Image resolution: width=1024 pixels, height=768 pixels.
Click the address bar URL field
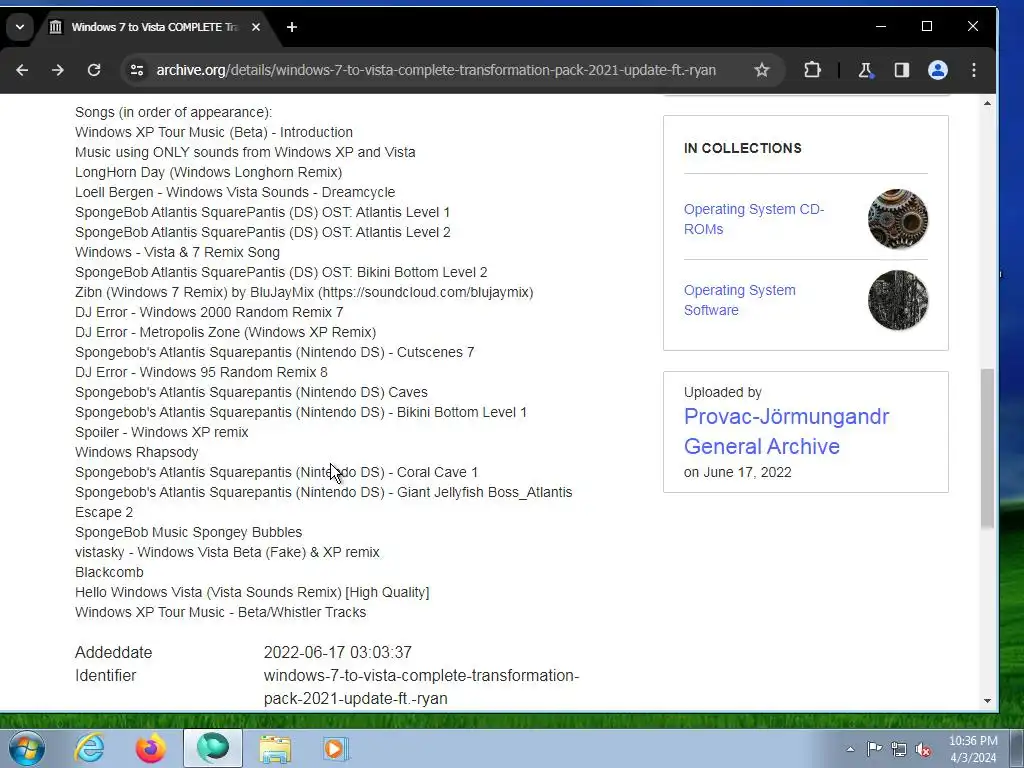tap(436, 70)
